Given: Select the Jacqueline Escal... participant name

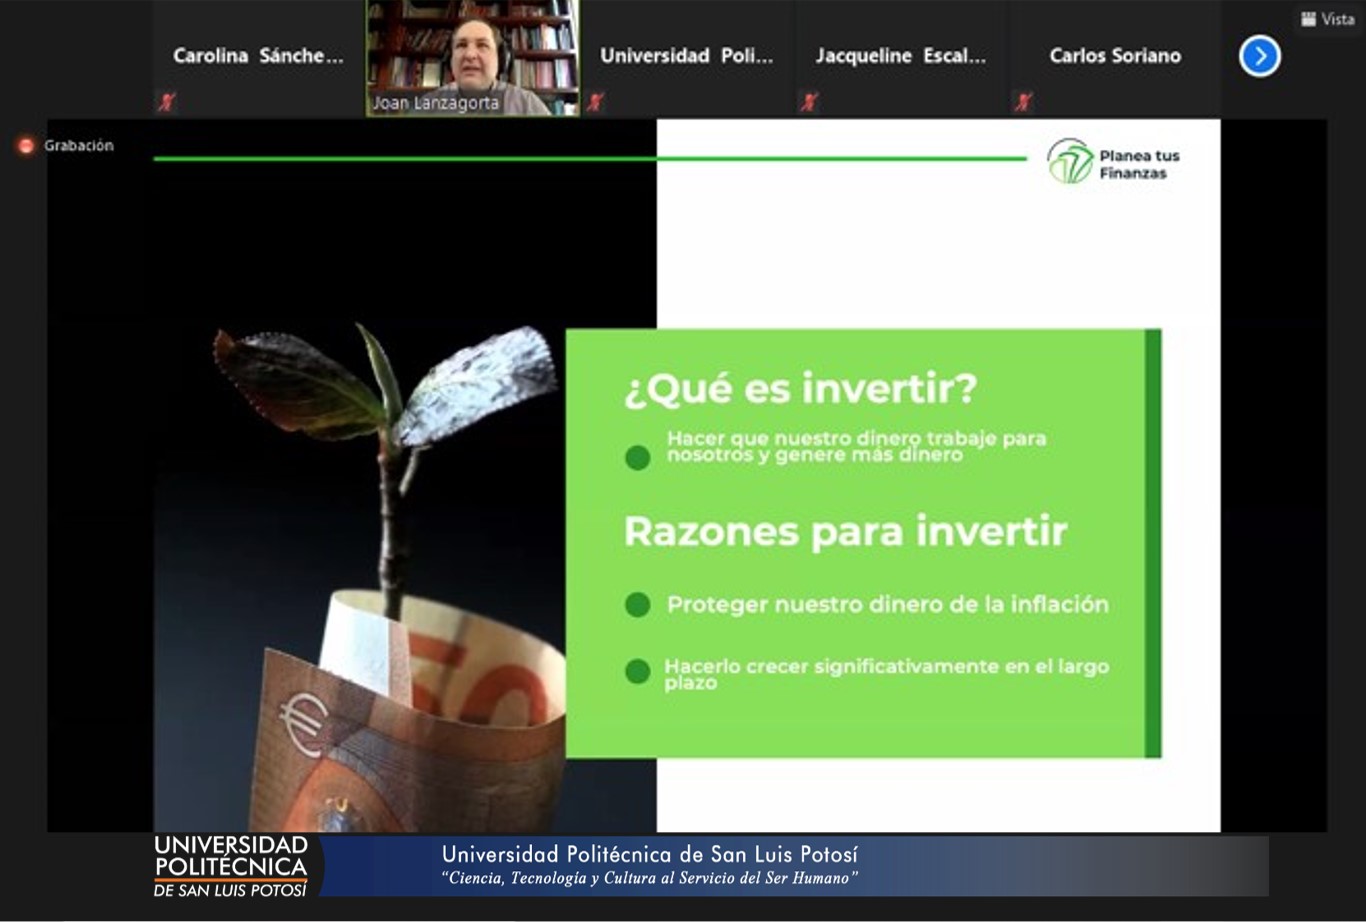Looking at the screenshot, I should coord(900,56).
